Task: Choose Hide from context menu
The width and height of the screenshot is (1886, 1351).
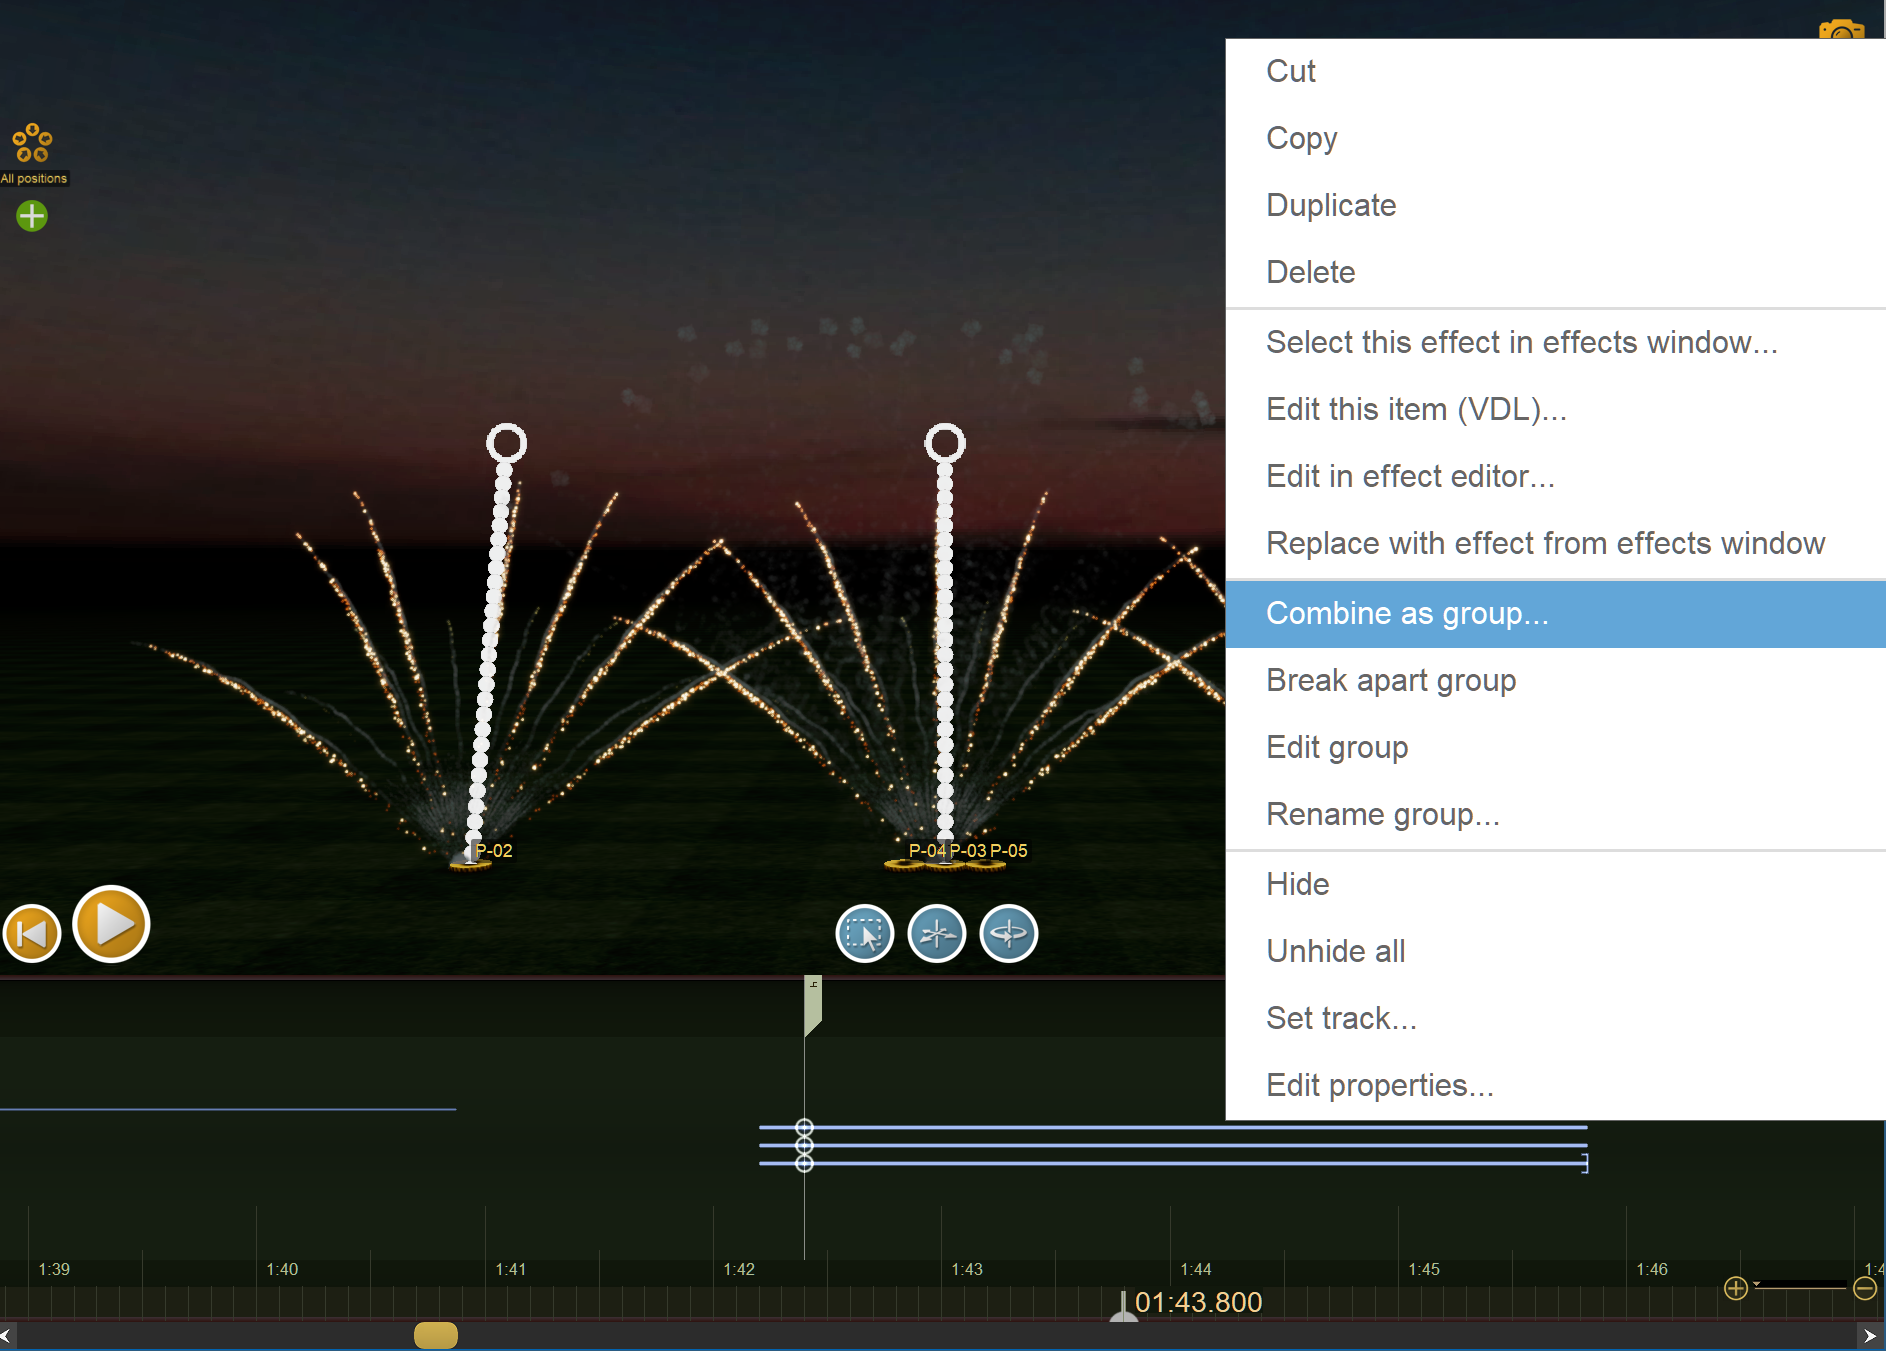Action: 1556,885
